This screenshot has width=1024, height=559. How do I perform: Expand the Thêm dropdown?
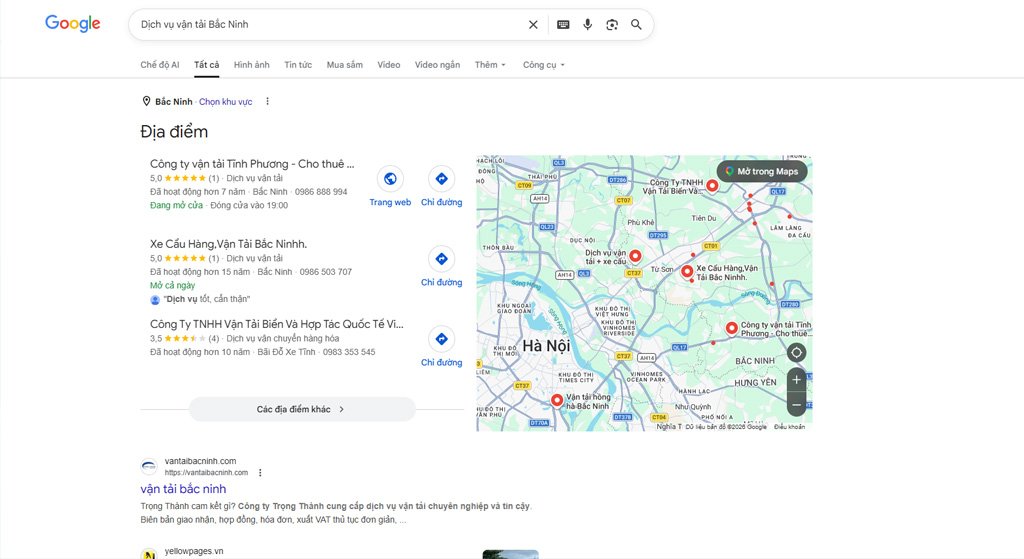(x=490, y=65)
